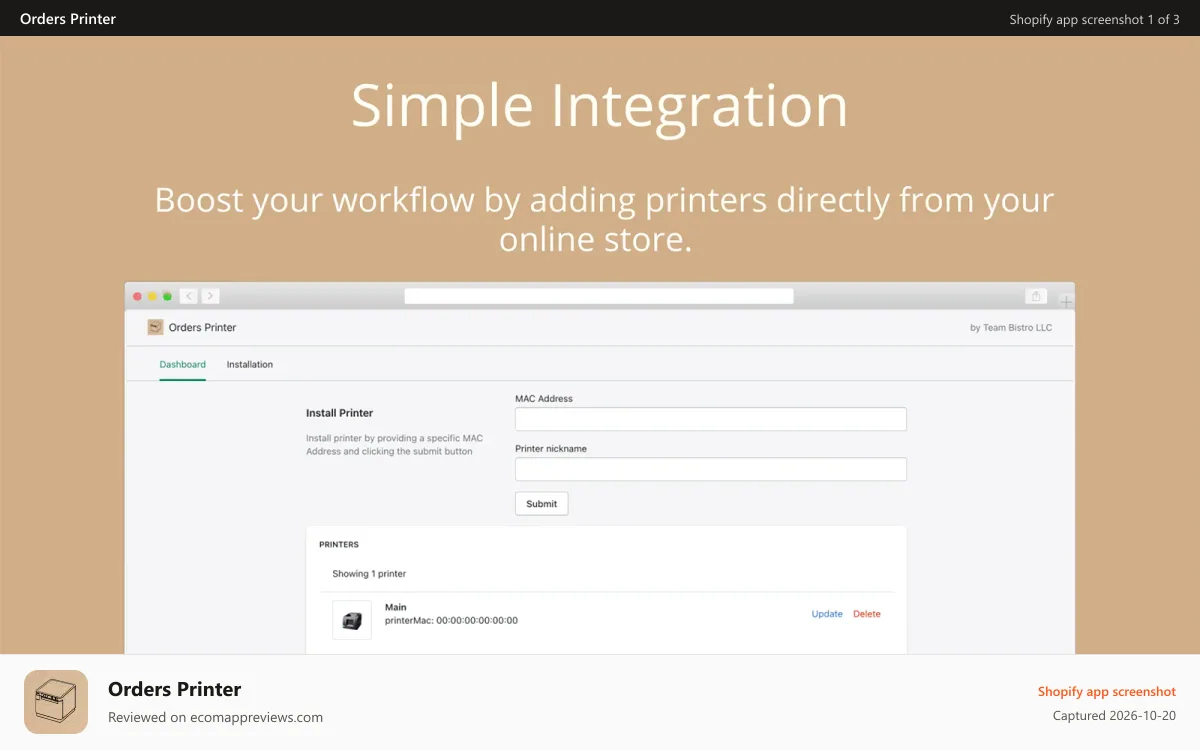Open a new browser tab with plus icon

pyautogui.click(x=1066, y=301)
